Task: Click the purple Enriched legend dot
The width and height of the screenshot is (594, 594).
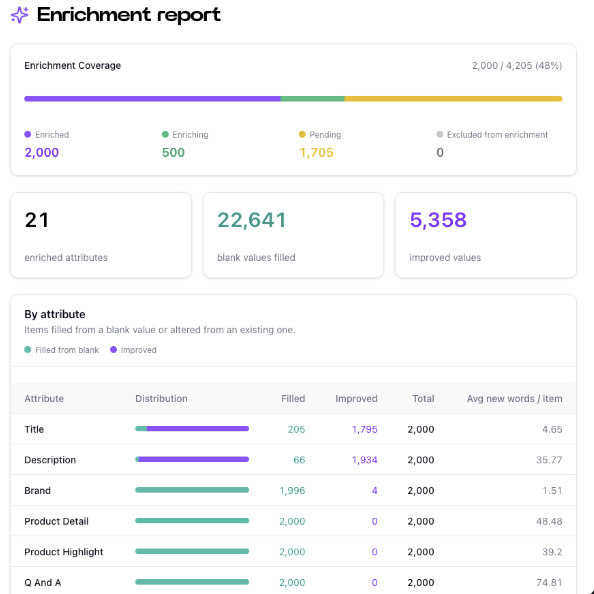Action: click(x=27, y=134)
